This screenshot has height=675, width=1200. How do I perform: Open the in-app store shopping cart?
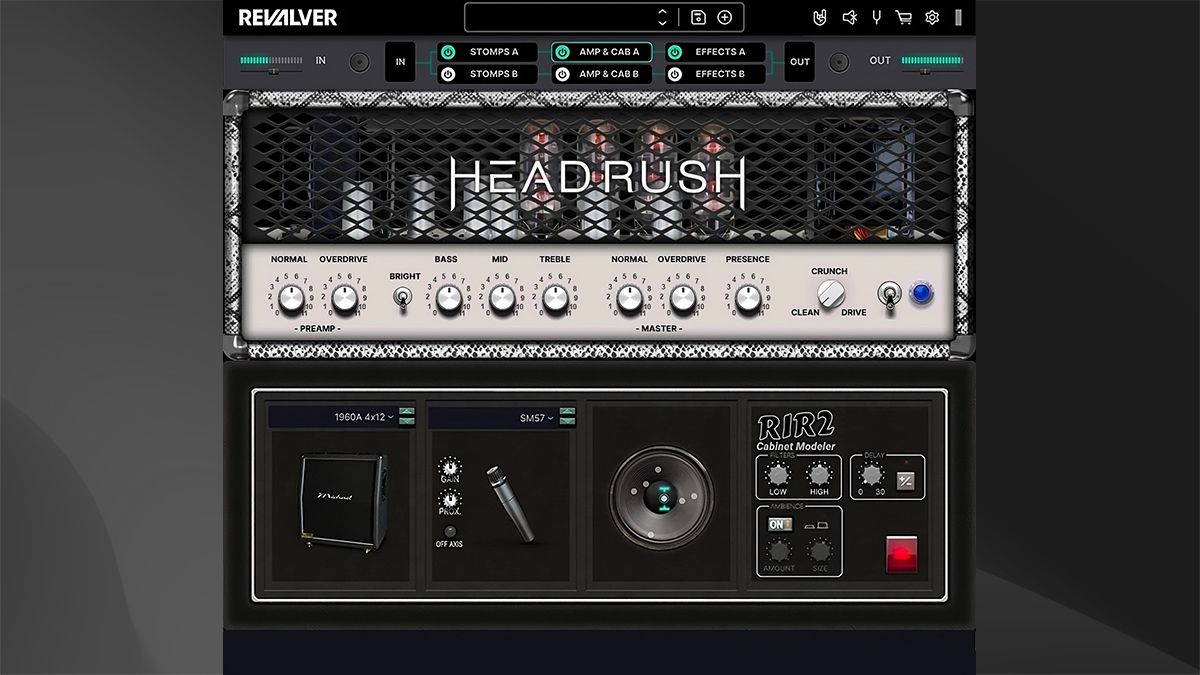[902, 17]
